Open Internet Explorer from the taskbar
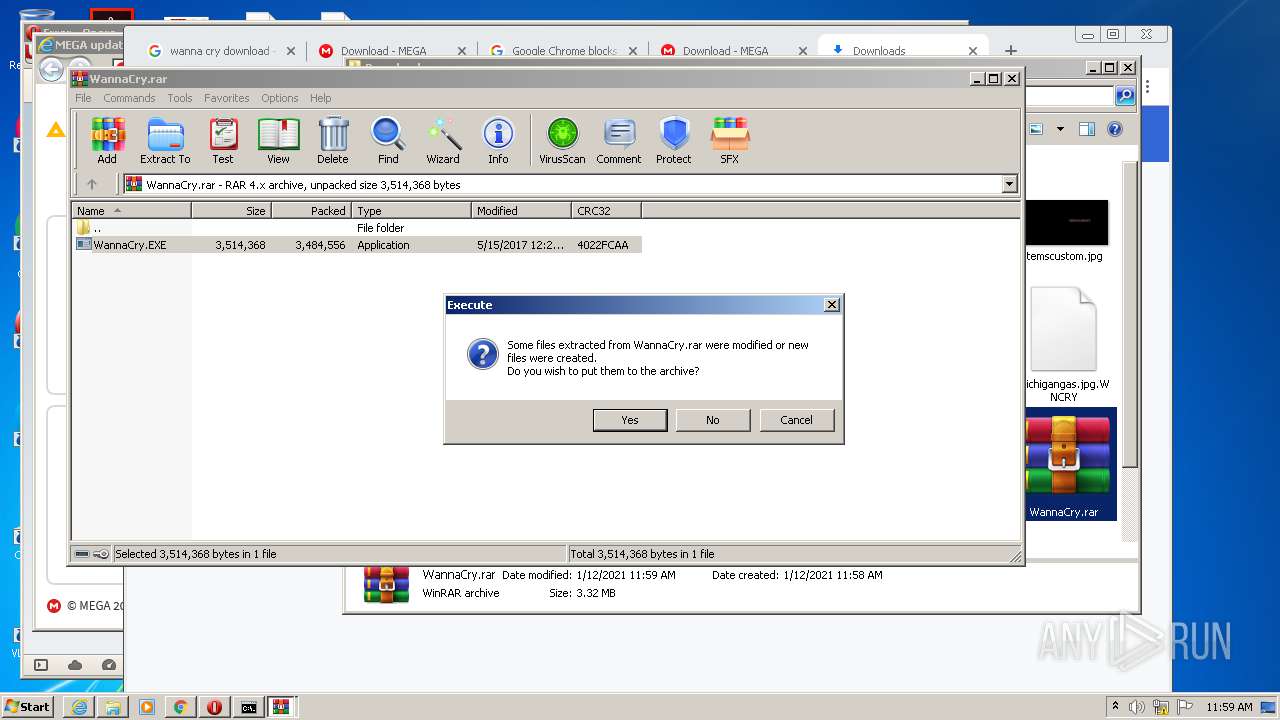This screenshot has height=720, width=1280. tap(79, 707)
